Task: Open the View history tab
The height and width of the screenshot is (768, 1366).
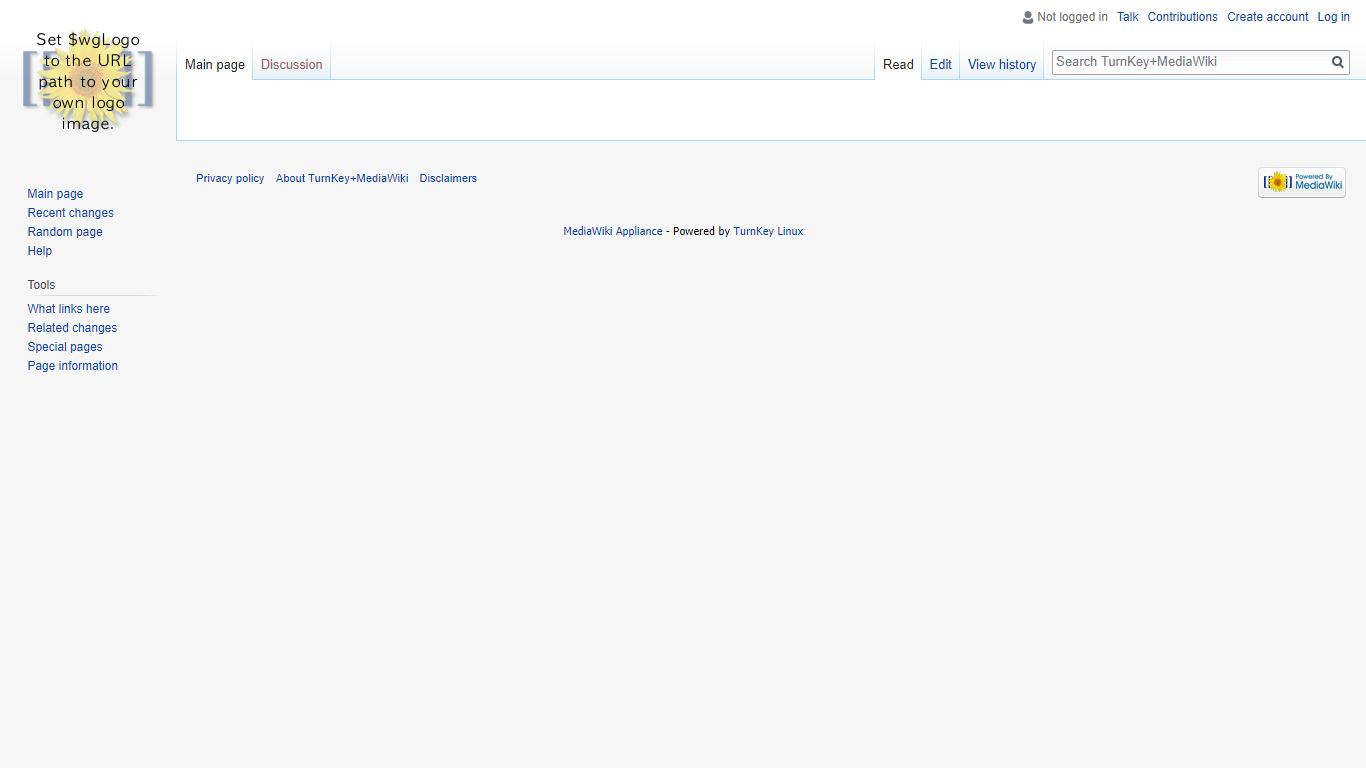Action: 1001,65
